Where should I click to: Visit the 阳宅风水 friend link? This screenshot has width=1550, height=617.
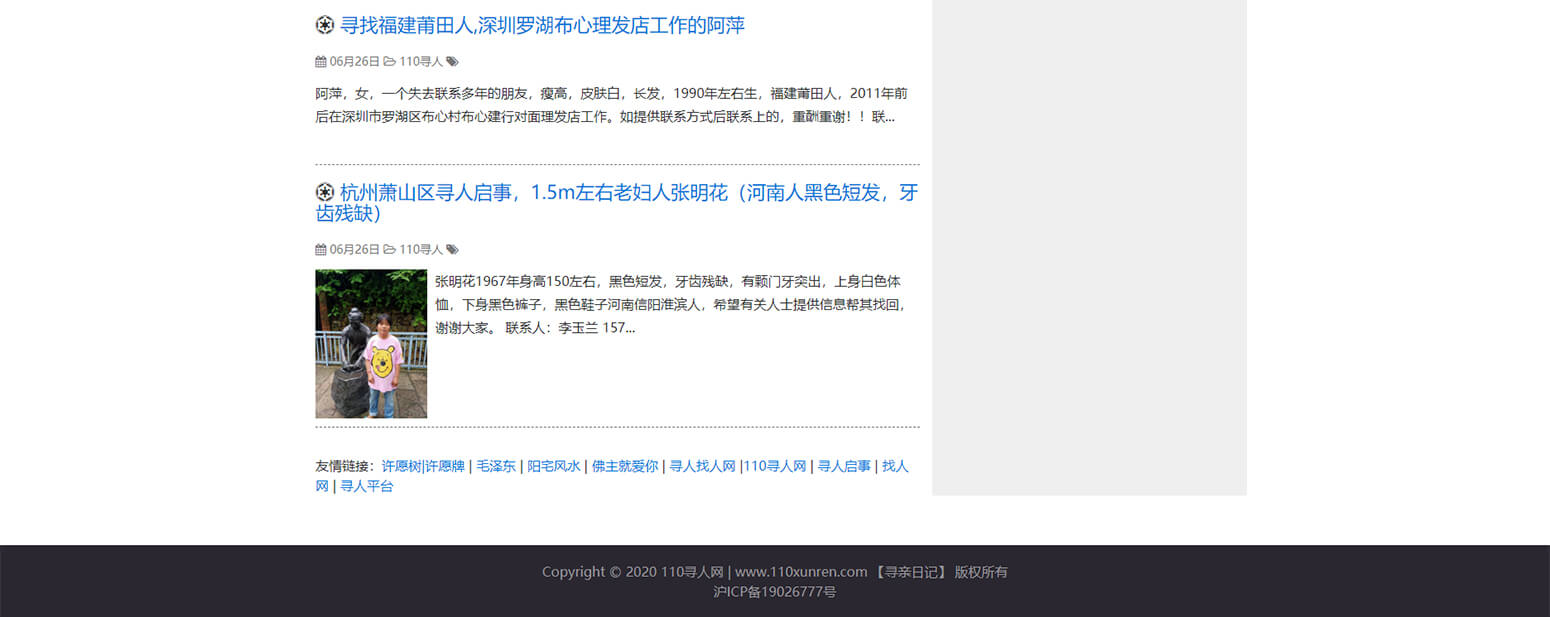553,466
